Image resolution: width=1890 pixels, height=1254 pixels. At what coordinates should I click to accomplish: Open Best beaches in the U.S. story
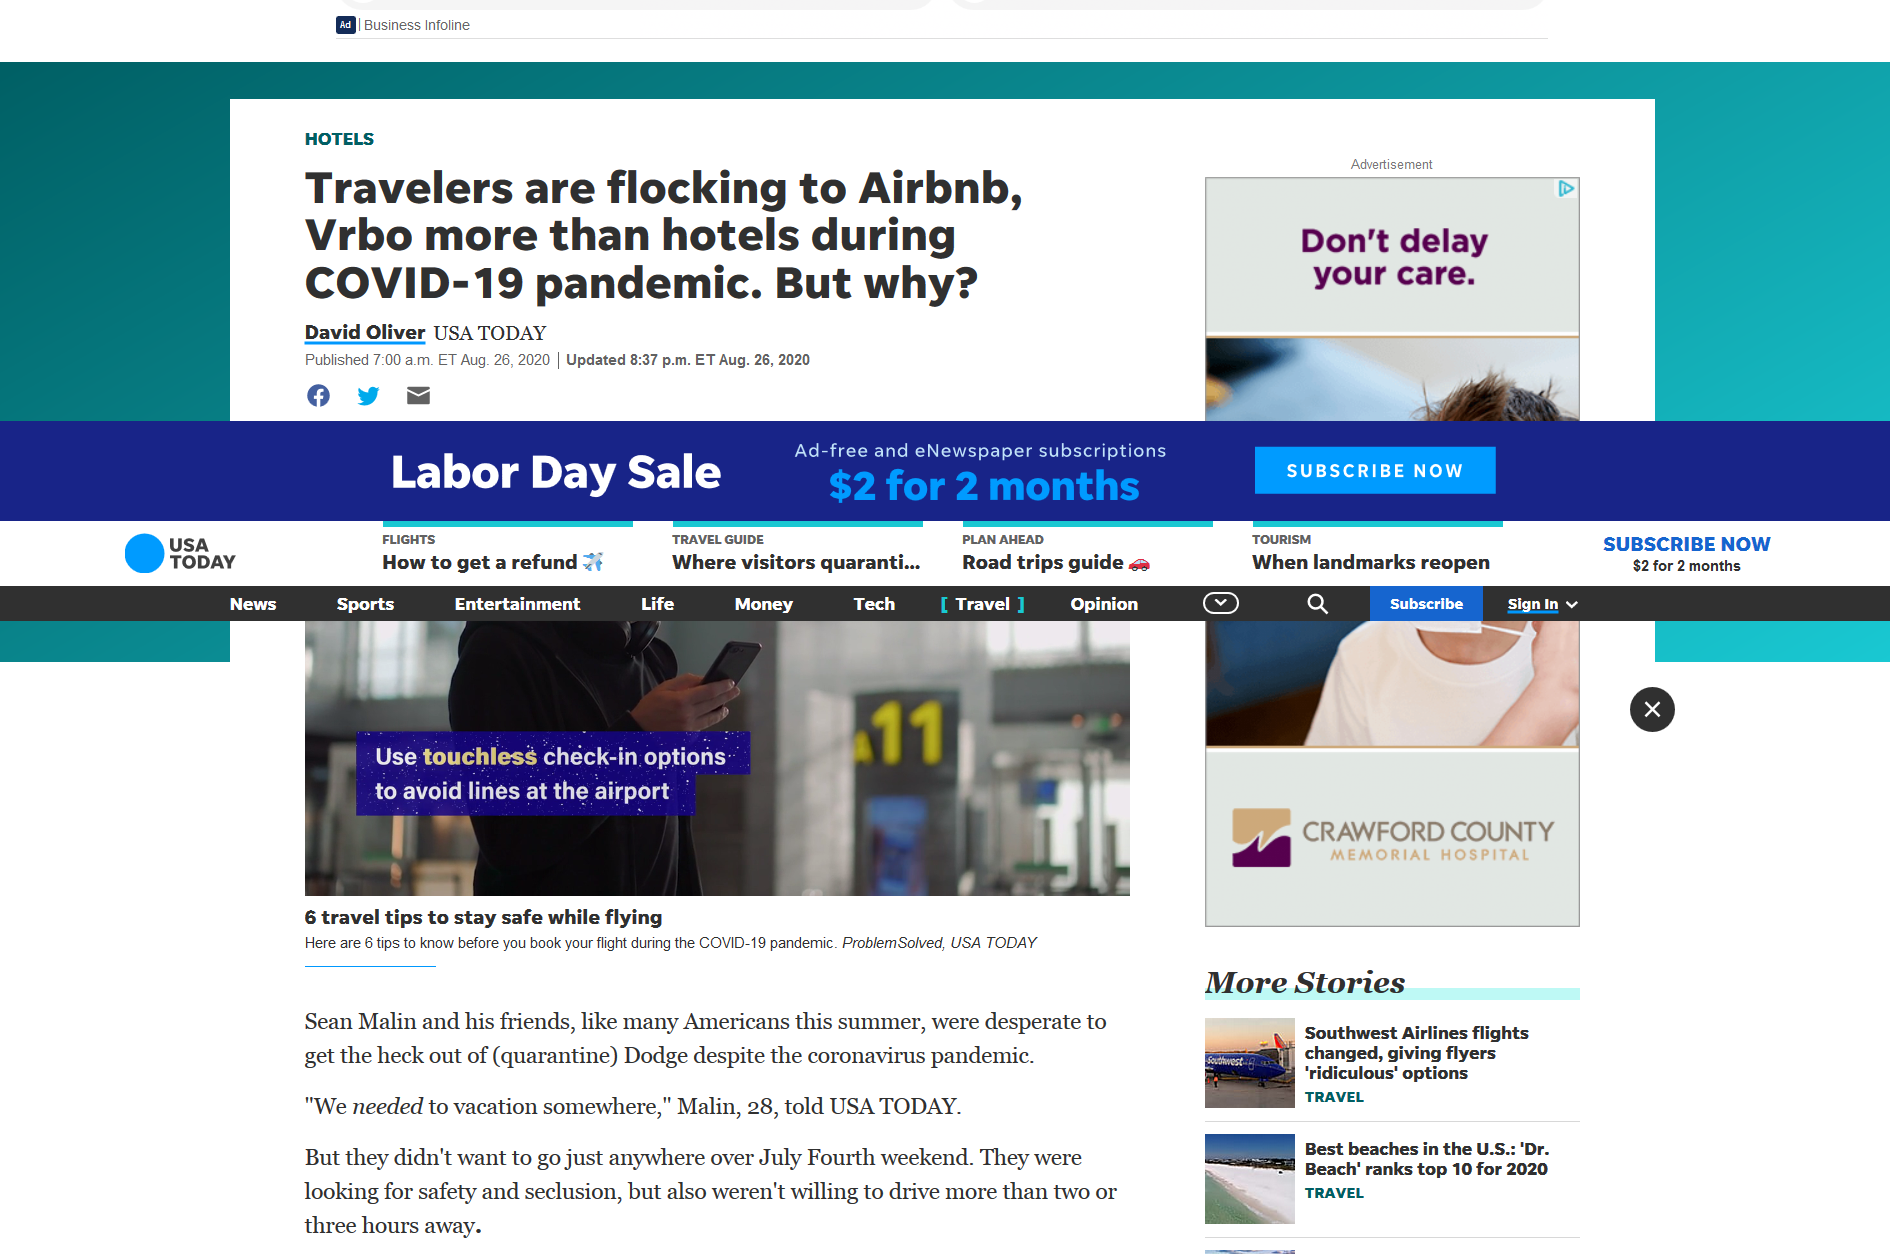pos(1426,1159)
